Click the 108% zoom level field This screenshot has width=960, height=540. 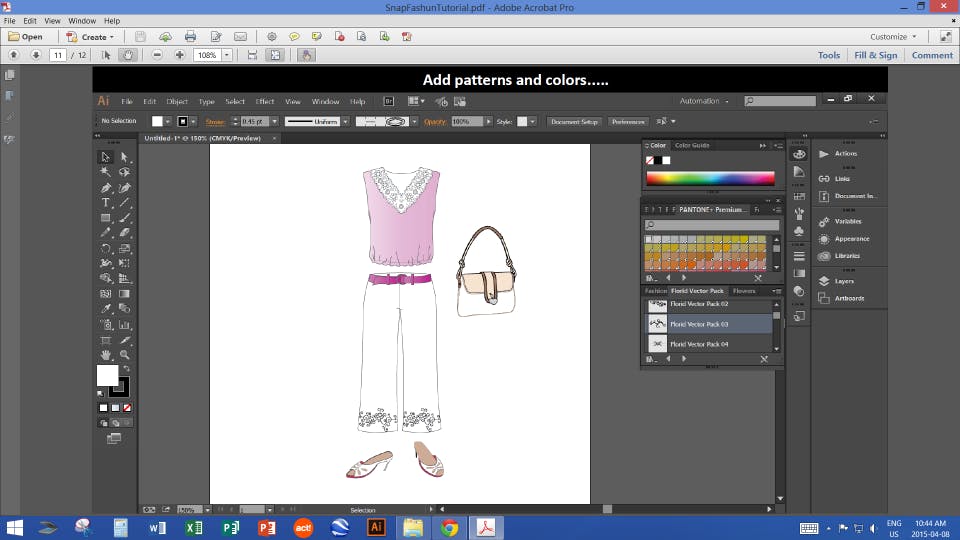[x=207, y=55]
